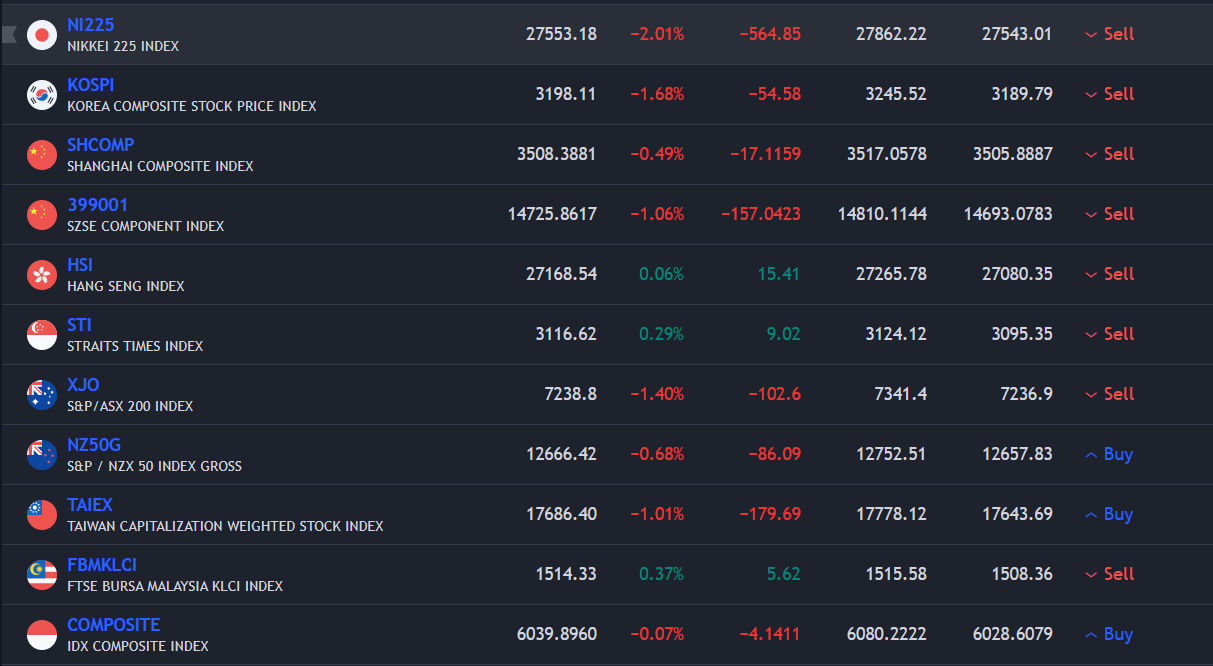
Task: Open the STI ticker link
Action: 79,325
